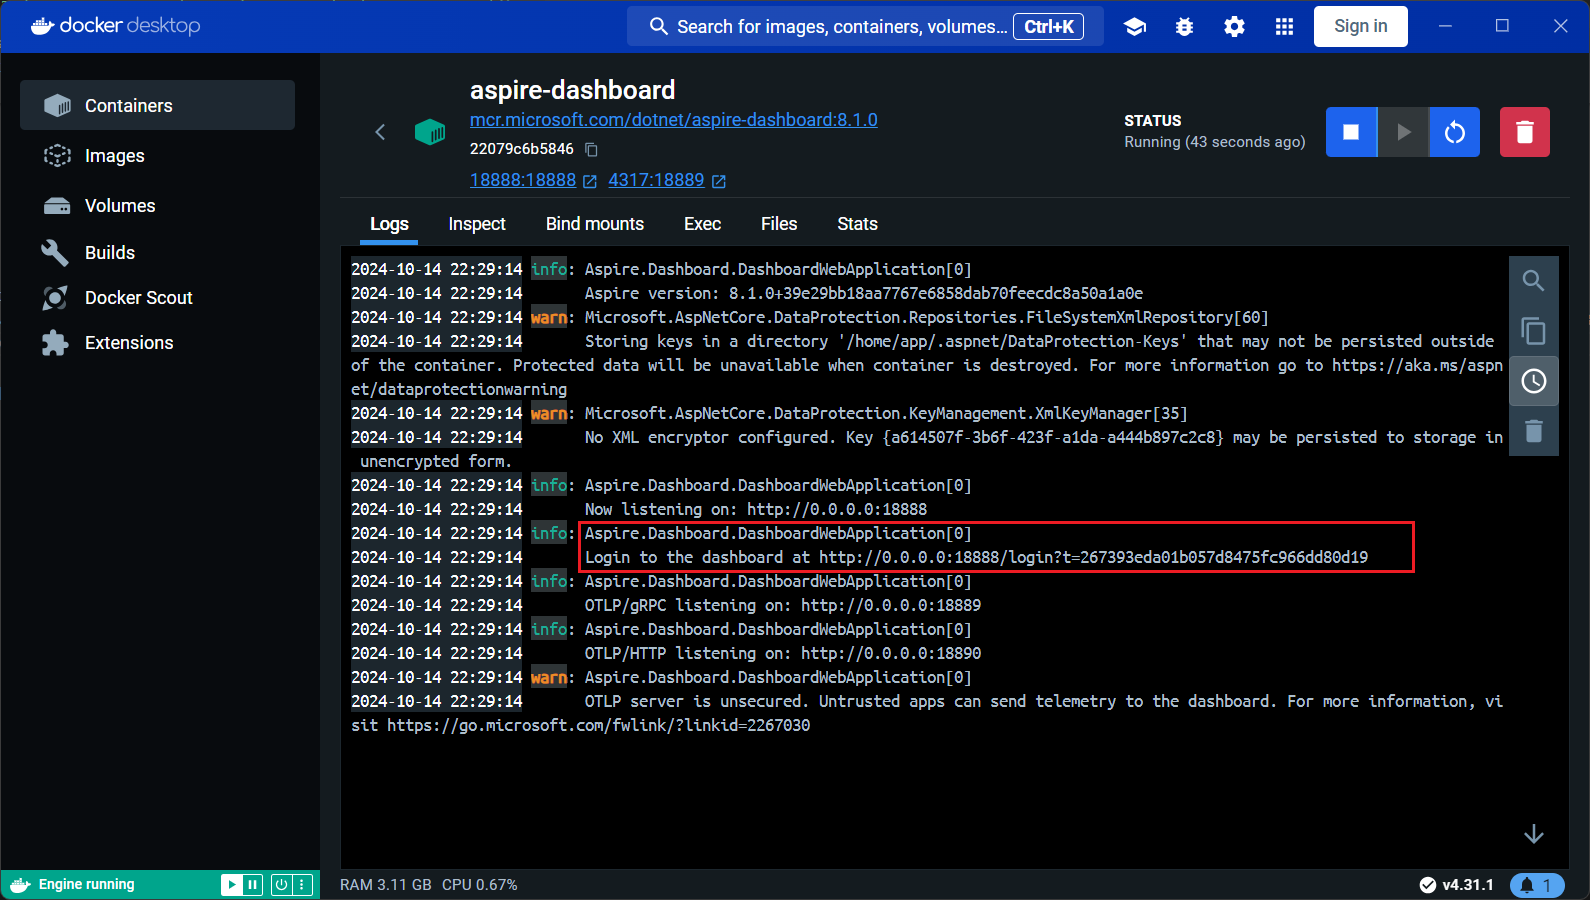Resume Docker engine with play button
The height and width of the screenshot is (900, 1590).
(231, 884)
